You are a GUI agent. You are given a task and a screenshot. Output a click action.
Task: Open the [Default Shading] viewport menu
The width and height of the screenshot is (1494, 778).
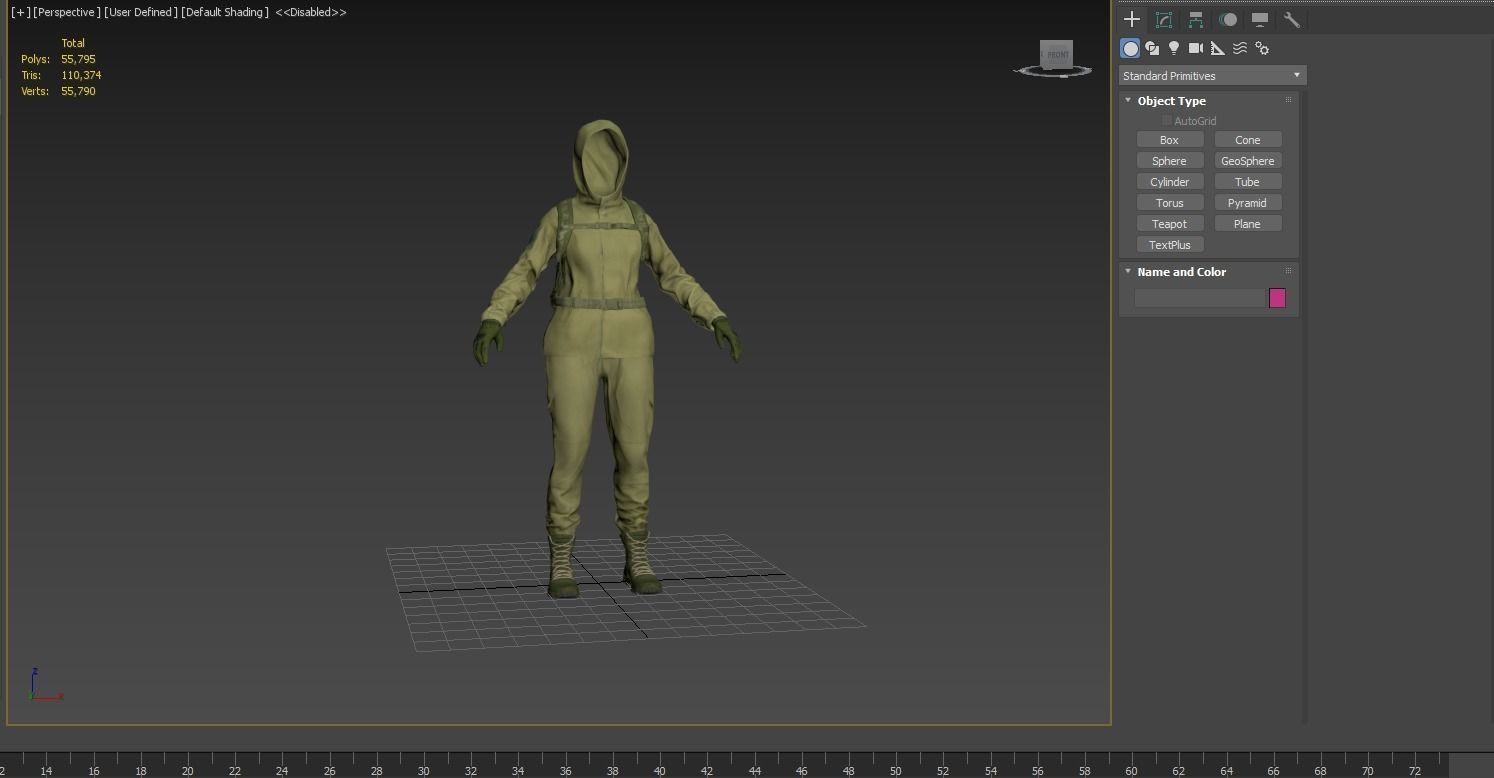click(x=225, y=12)
